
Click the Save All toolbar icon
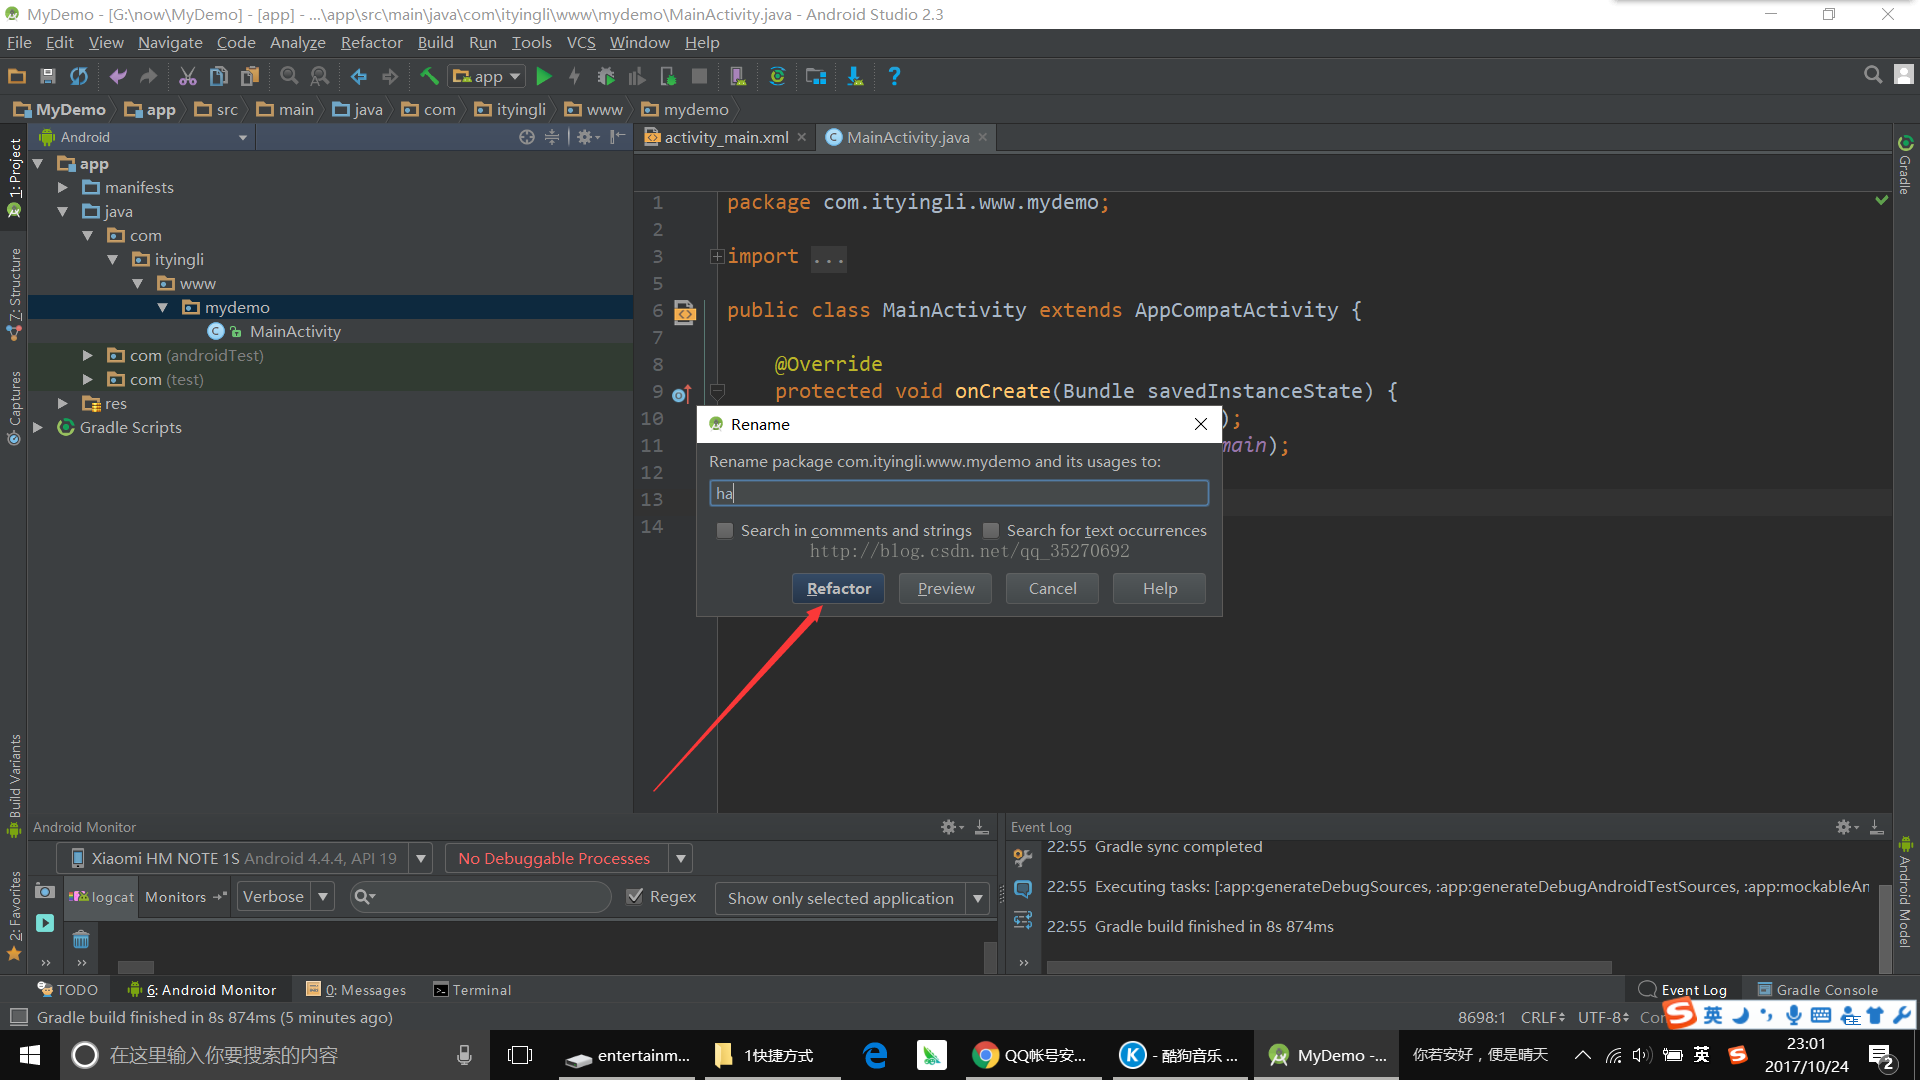click(x=47, y=76)
